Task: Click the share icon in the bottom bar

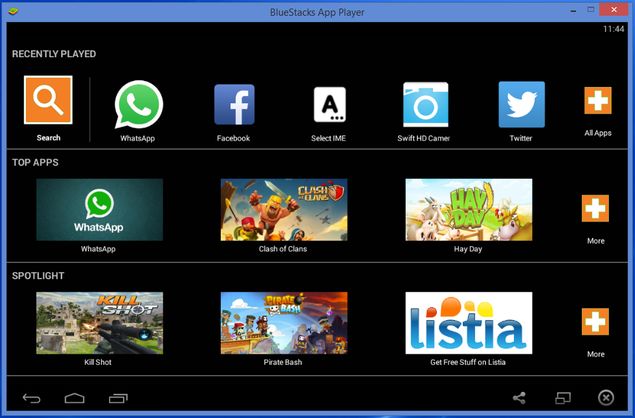Action: 519,398
